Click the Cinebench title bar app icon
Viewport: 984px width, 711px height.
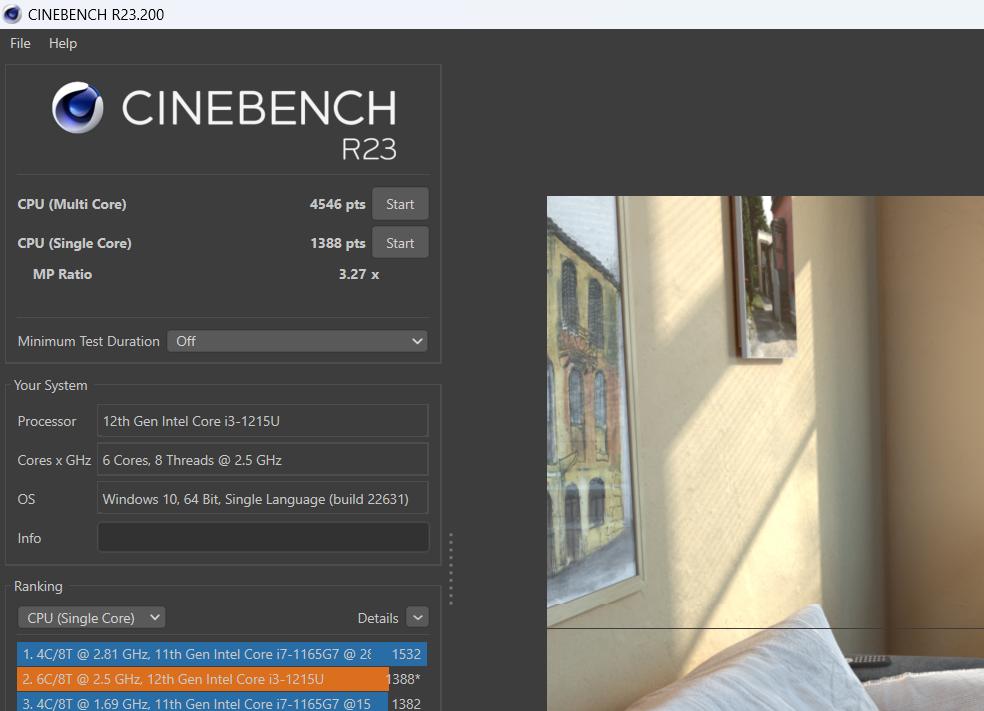tap(12, 14)
